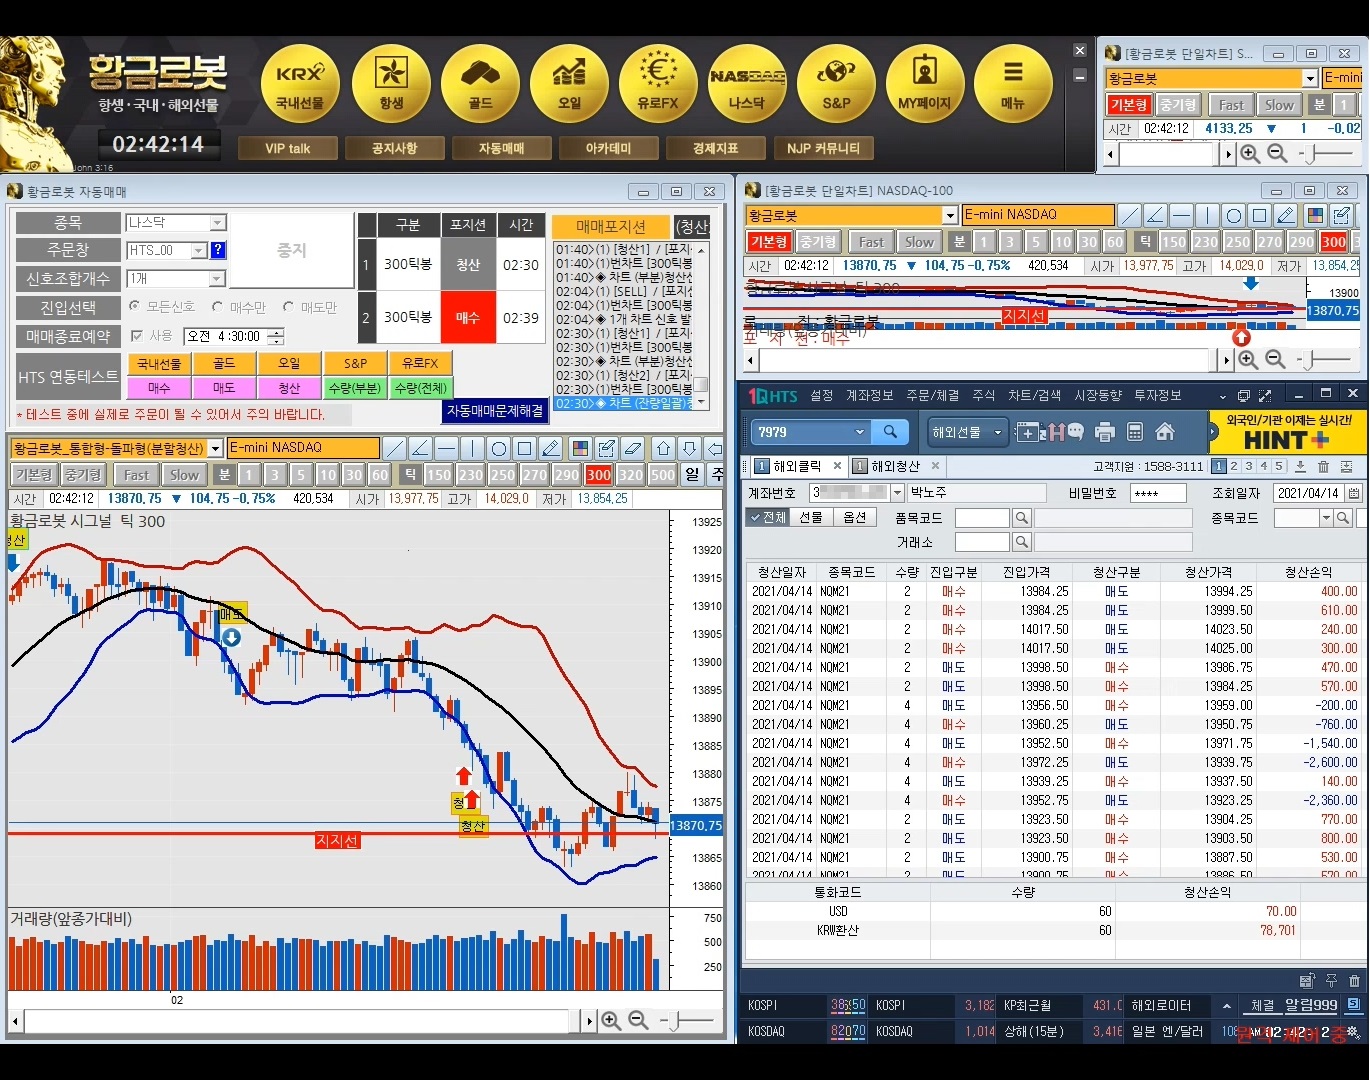Screen dimensions: 1370x1080
Task: Zoom out on the main chart
Action: 638,1020
